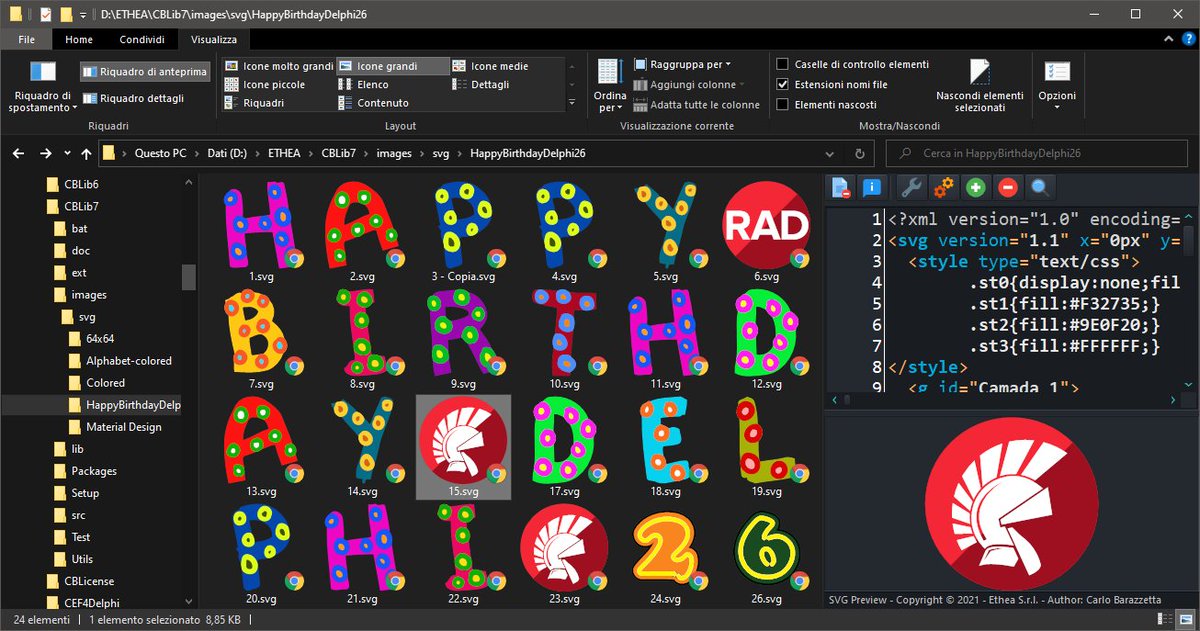
Task: Choose Elenco list layout
Action: [x=364, y=84]
